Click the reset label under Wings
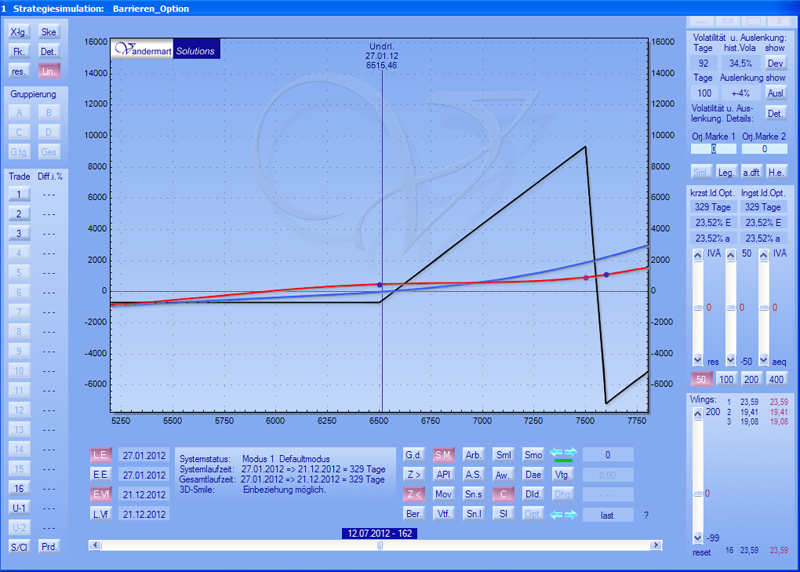This screenshot has height=572, width=800. point(702,551)
